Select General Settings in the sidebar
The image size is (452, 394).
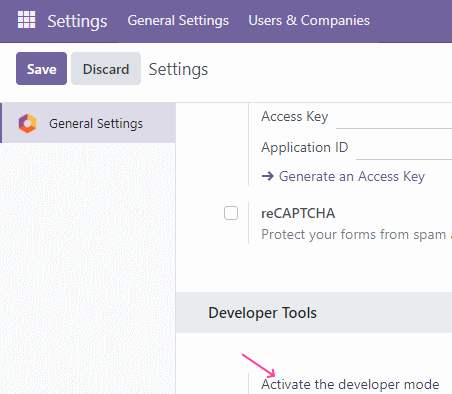tap(88, 123)
